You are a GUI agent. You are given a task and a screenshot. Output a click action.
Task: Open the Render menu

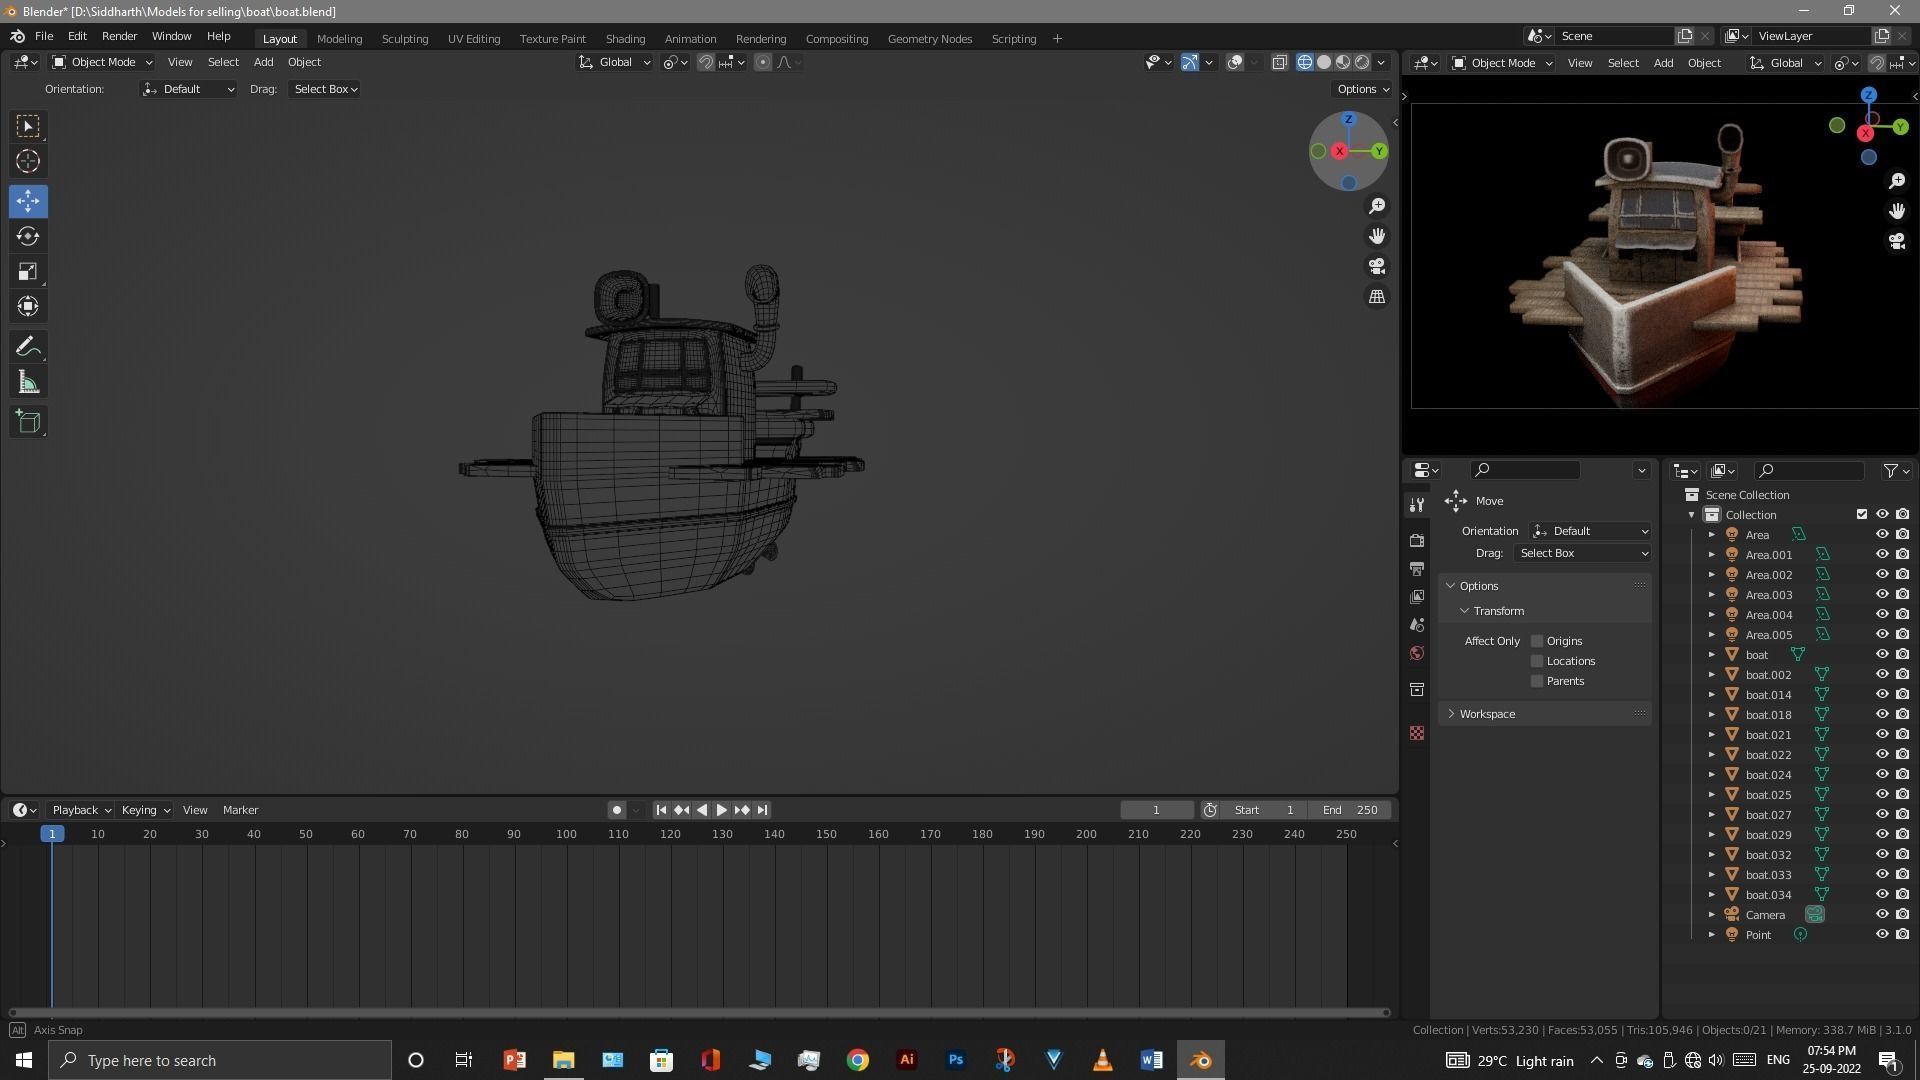[x=119, y=36]
